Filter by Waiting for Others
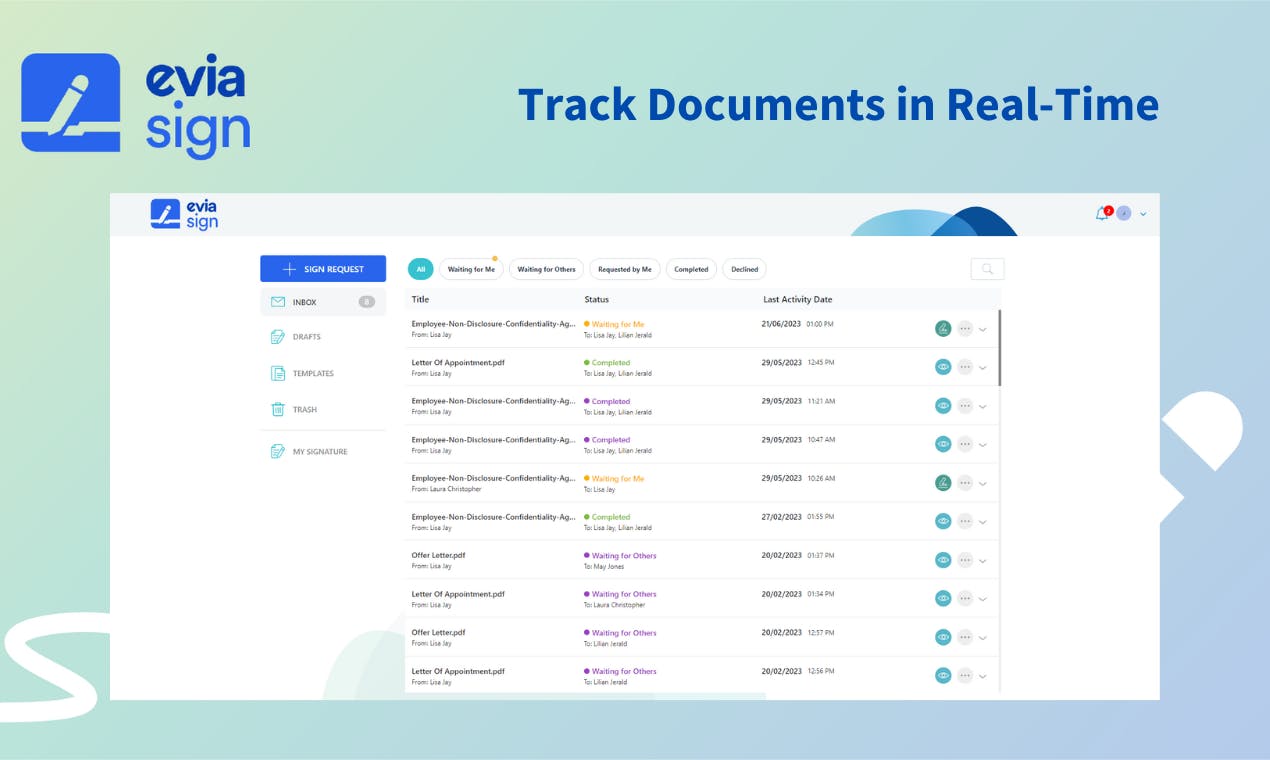The height and width of the screenshot is (760, 1270). [546, 269]
